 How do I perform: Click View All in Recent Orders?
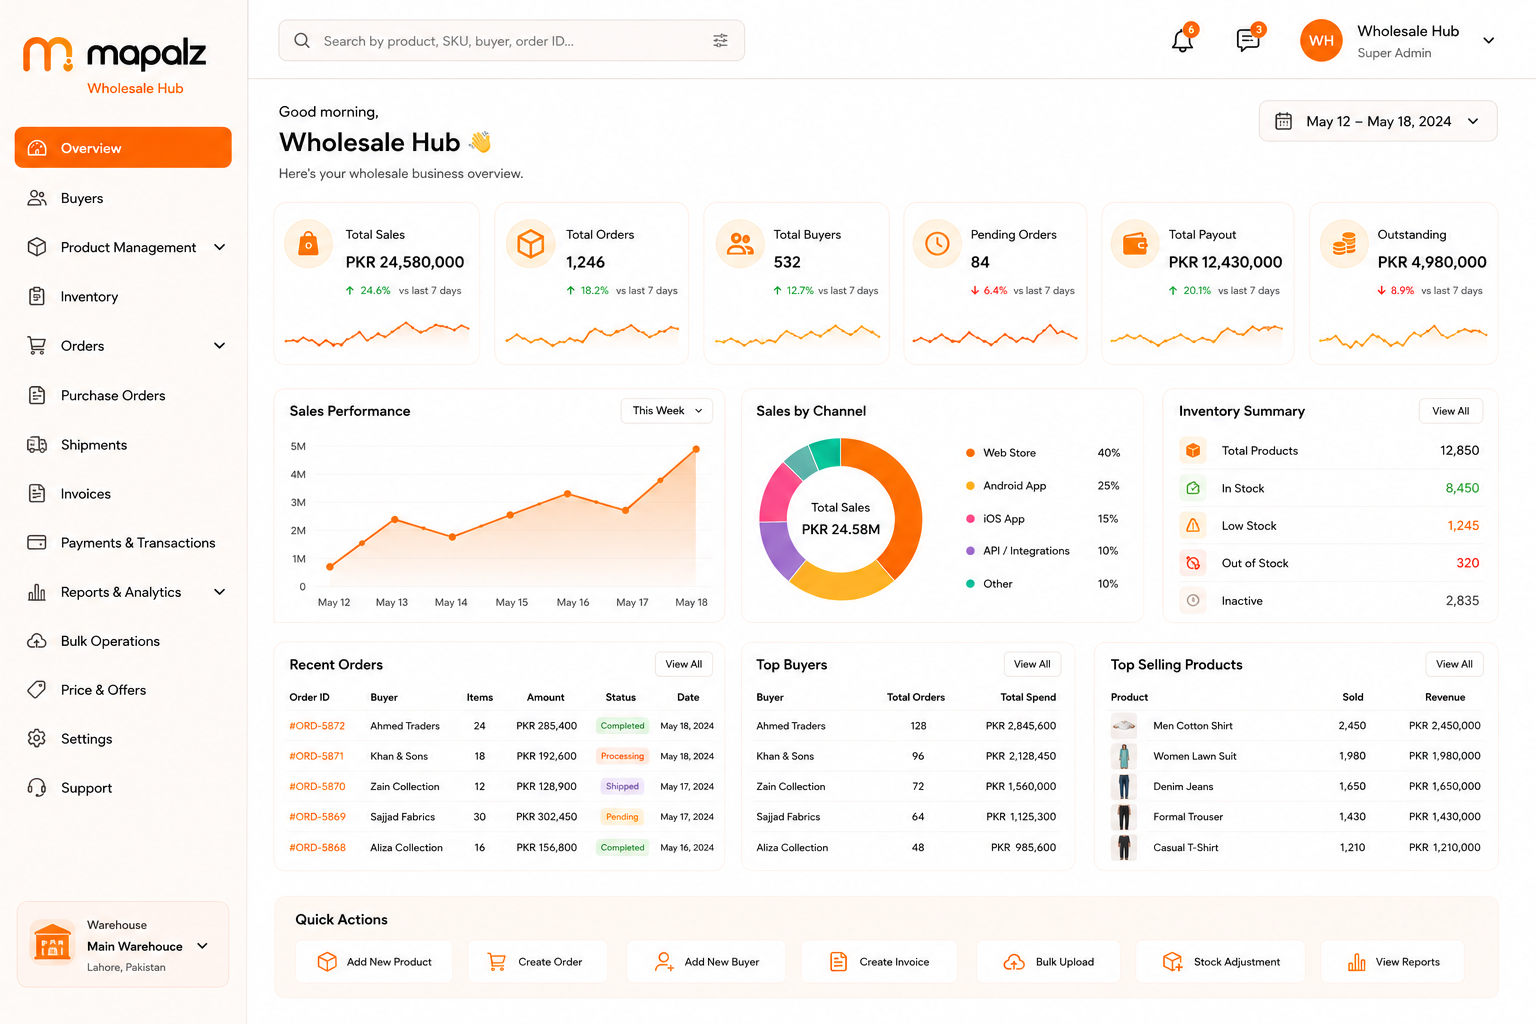coord(684,664)
